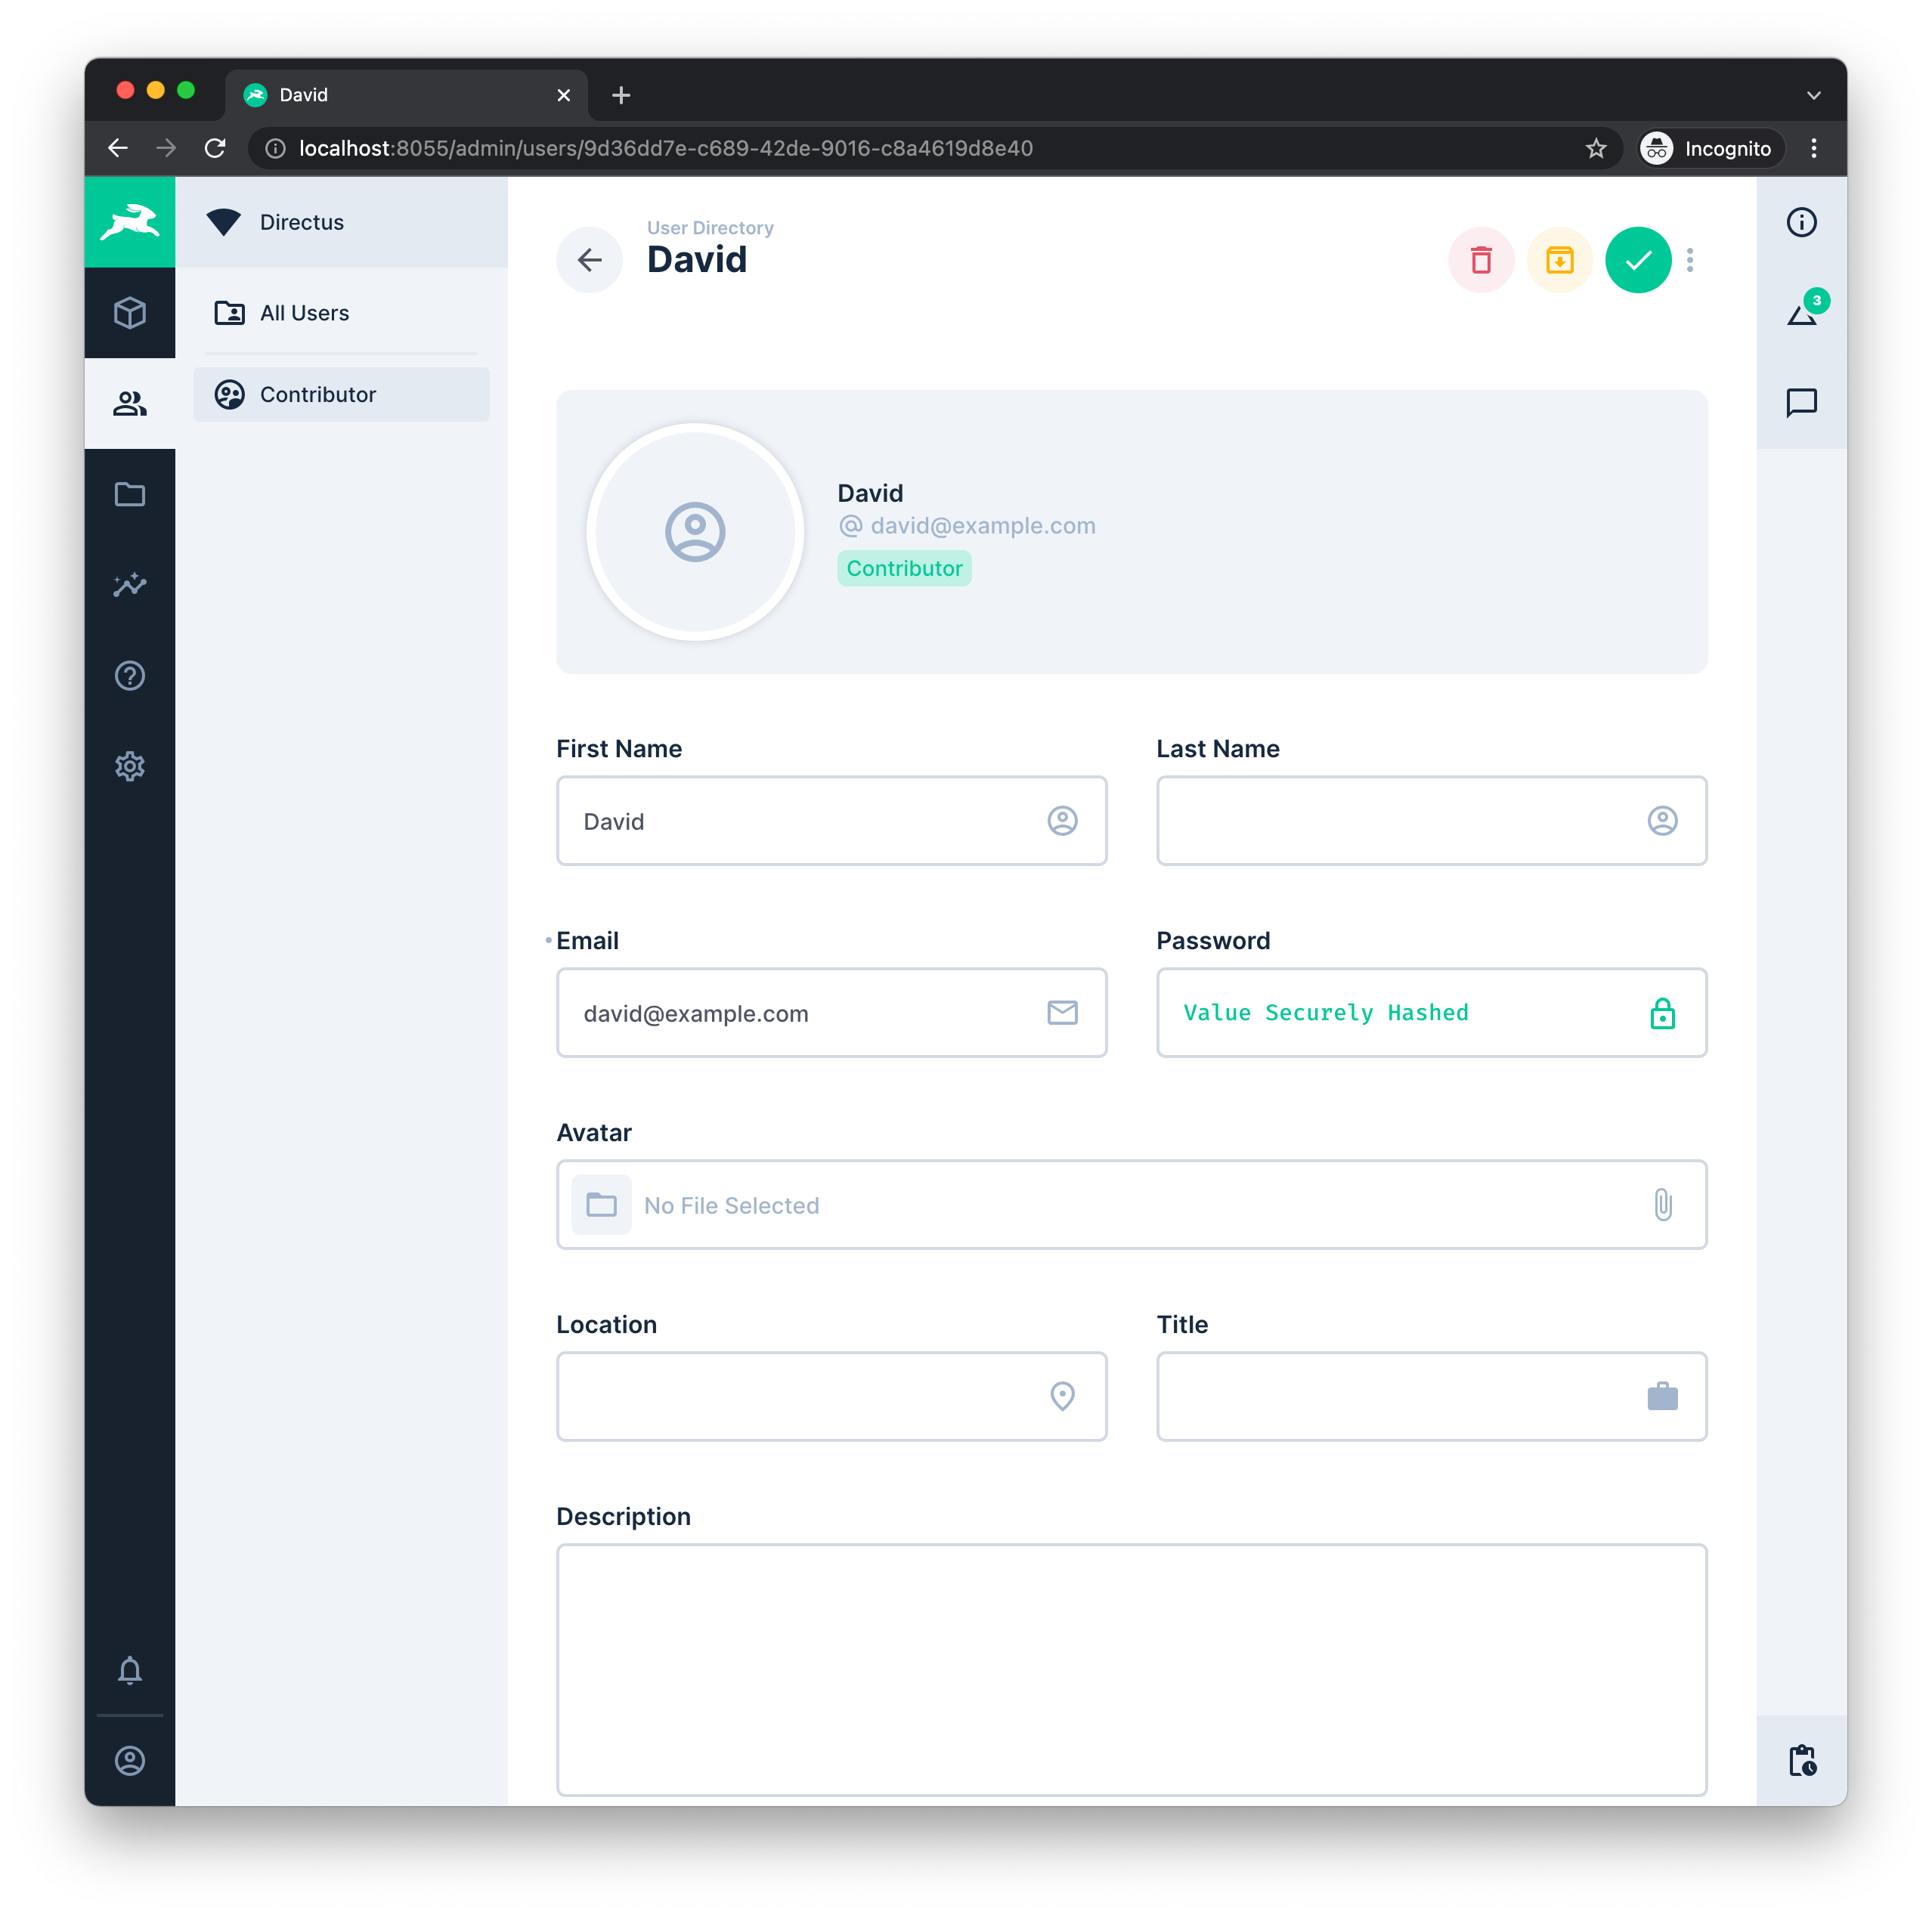Open the Content module cube icon
The height and width of the screenshot is (1918, 1932).
pos(130,313)
